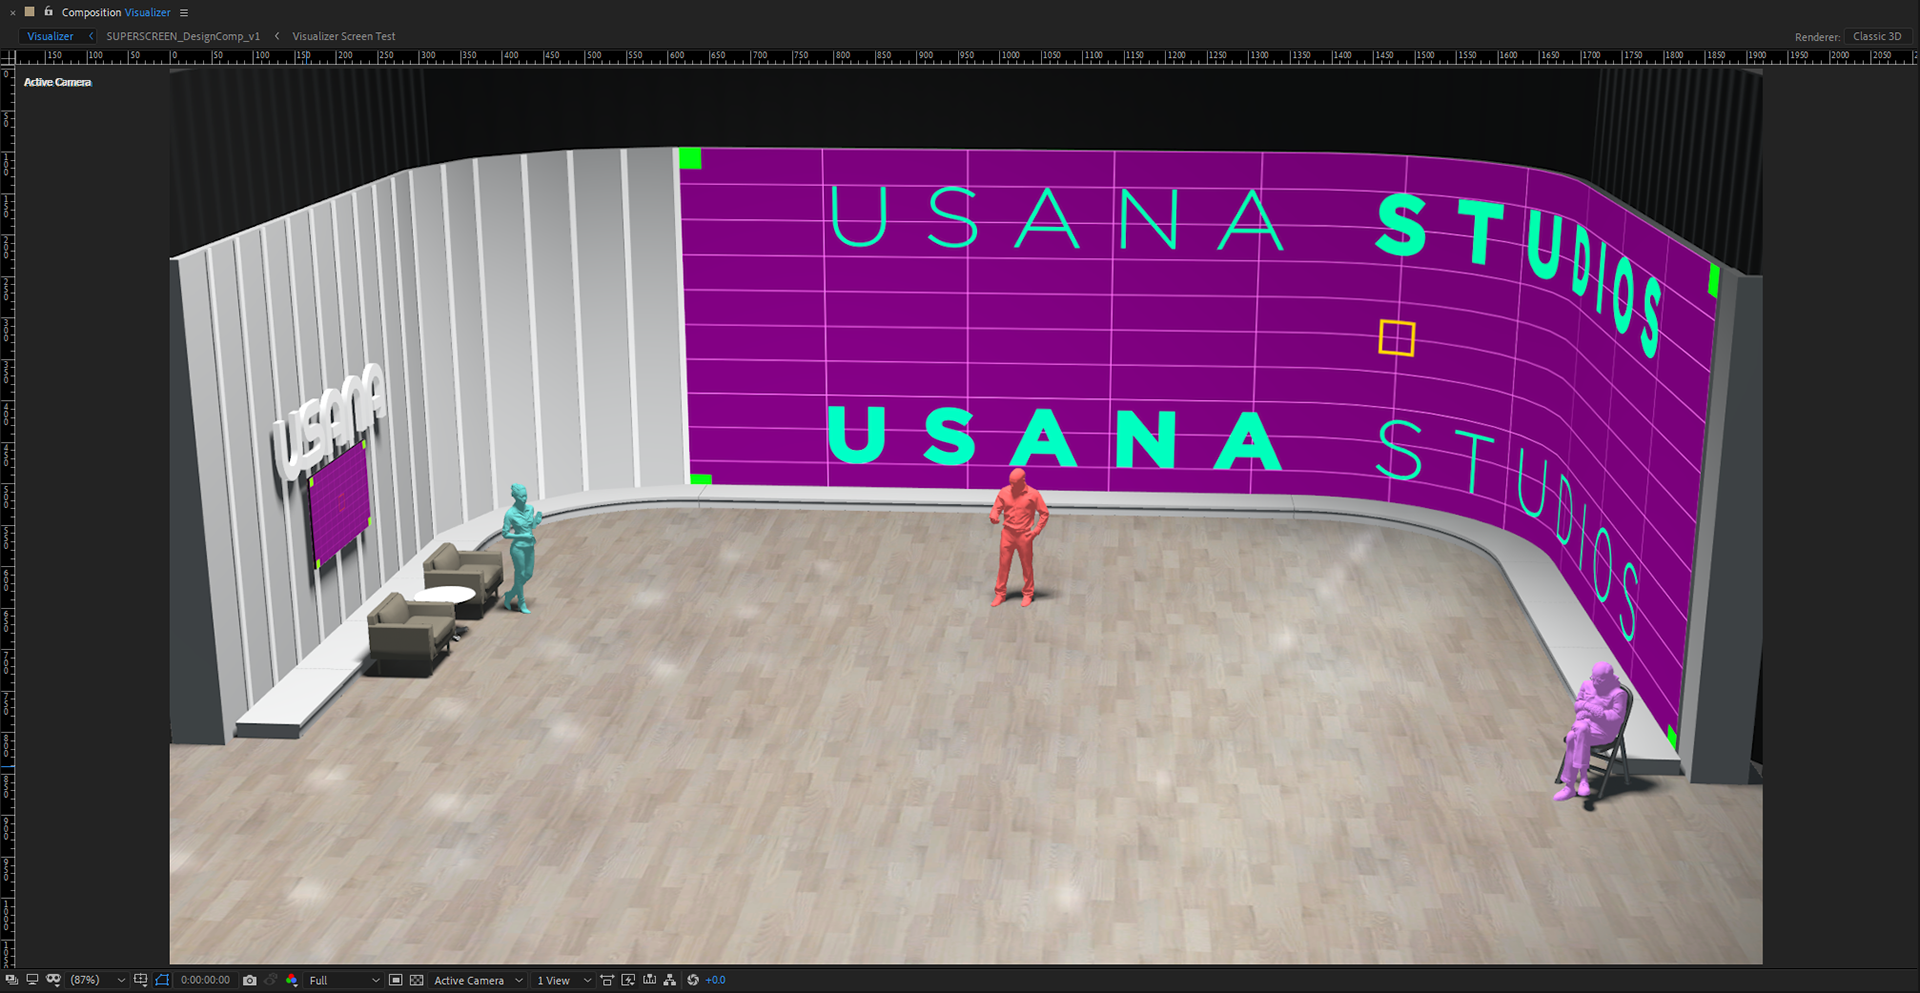Toggle the viewer lock icon
The height and width of the screenshot is (993, 1920).
[x=48, y=12]
